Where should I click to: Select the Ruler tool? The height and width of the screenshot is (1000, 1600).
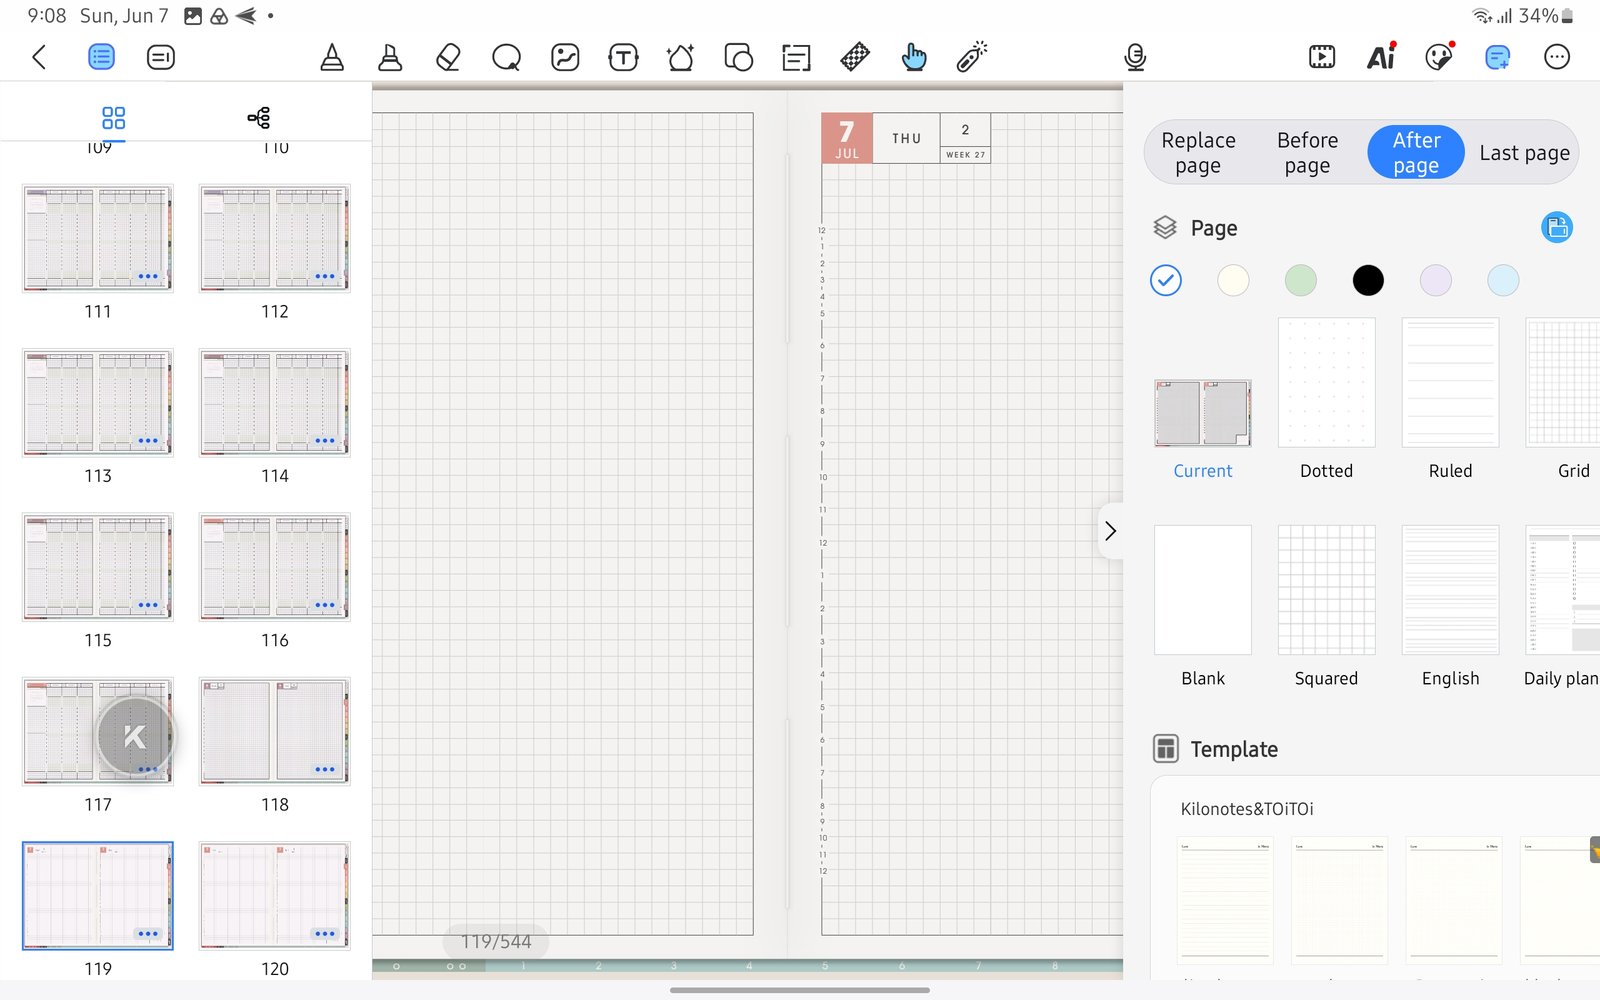pyautogui.click(x=855, y=57)
